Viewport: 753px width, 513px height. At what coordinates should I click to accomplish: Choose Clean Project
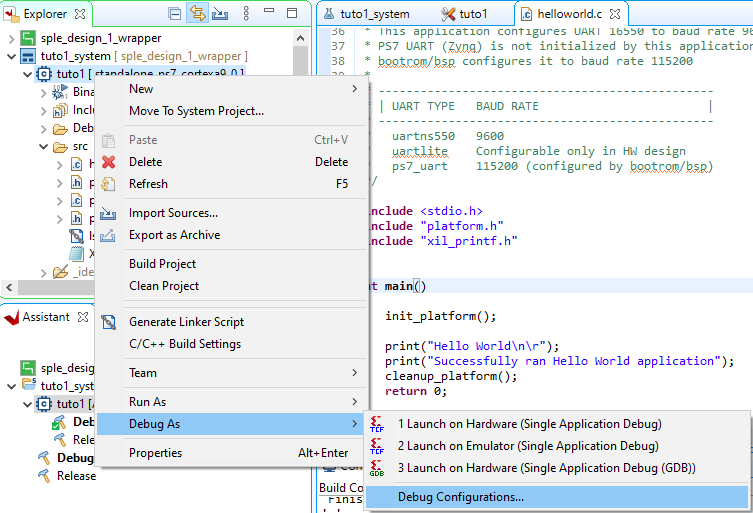[x=232, y=286]
